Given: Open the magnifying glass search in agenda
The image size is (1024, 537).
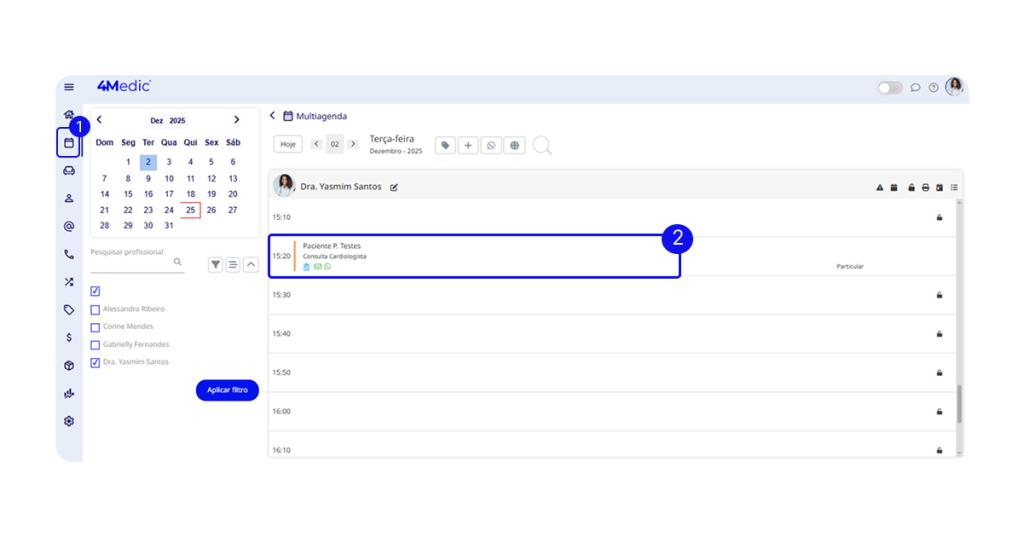Looking at the screenshot, I should (x=541, y=146).
